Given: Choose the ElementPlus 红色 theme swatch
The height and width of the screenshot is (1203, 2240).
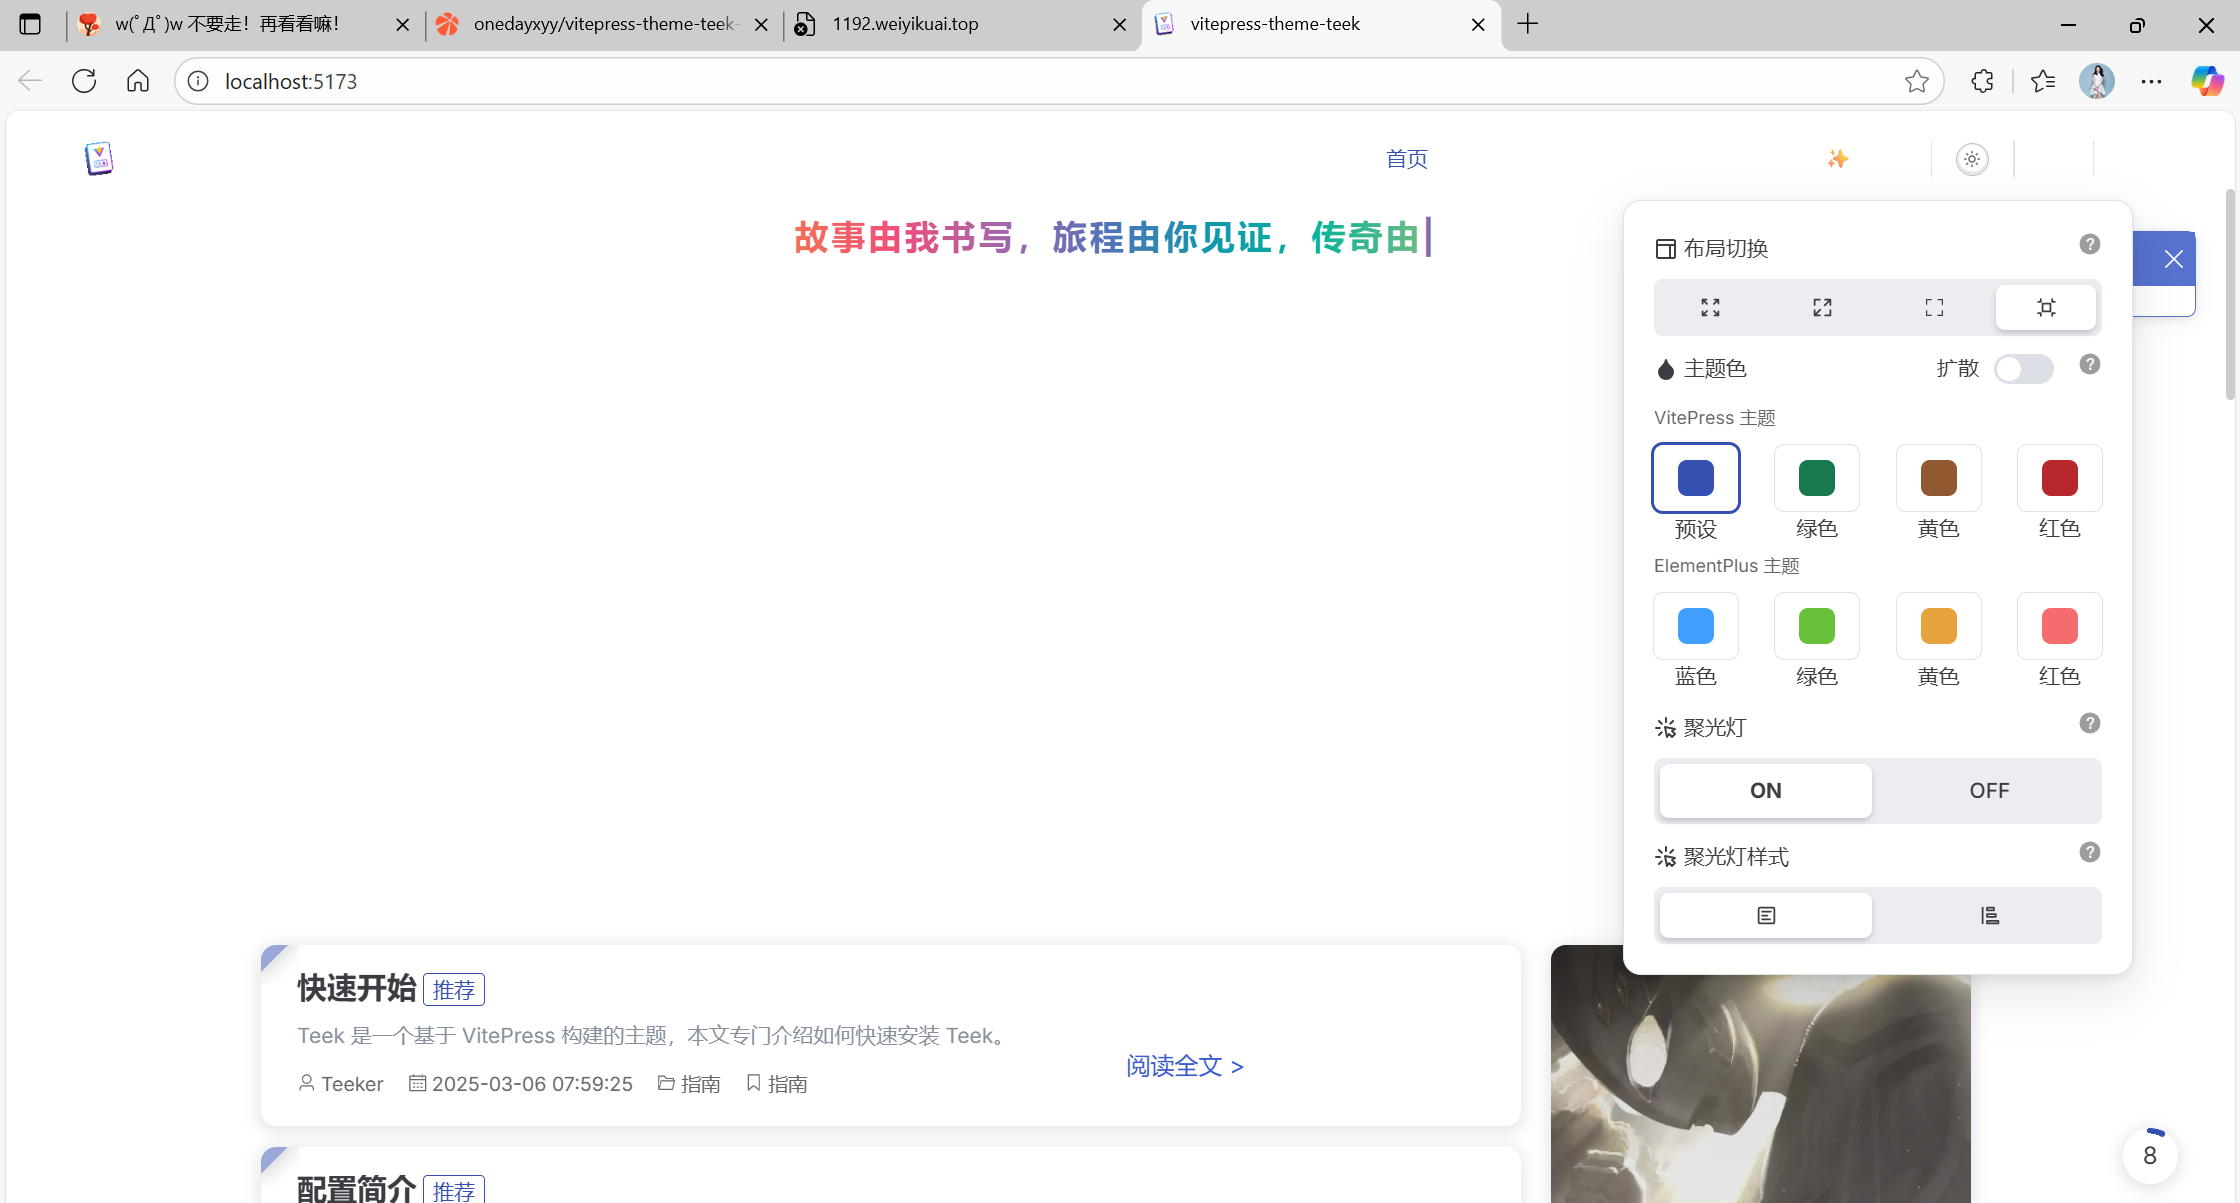Looking at the screenshot, I should (x=2059, y=627).
